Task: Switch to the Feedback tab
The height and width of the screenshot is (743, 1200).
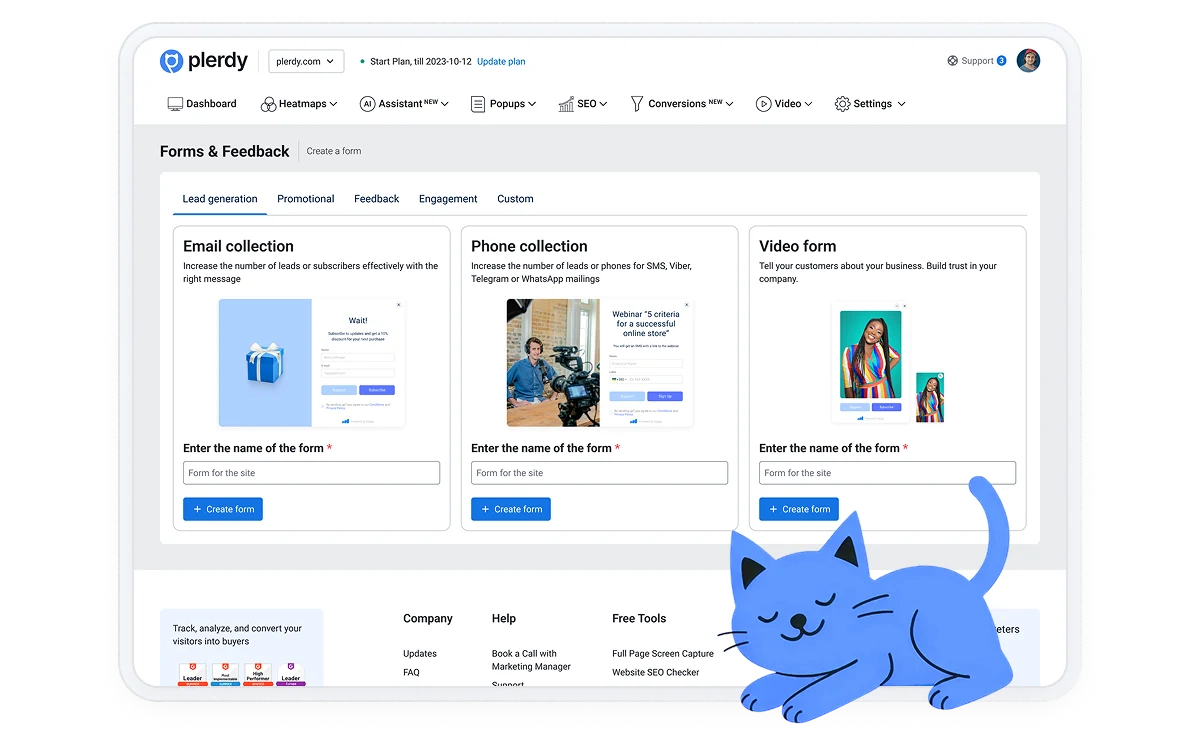Action: click(x=376, y=199)
